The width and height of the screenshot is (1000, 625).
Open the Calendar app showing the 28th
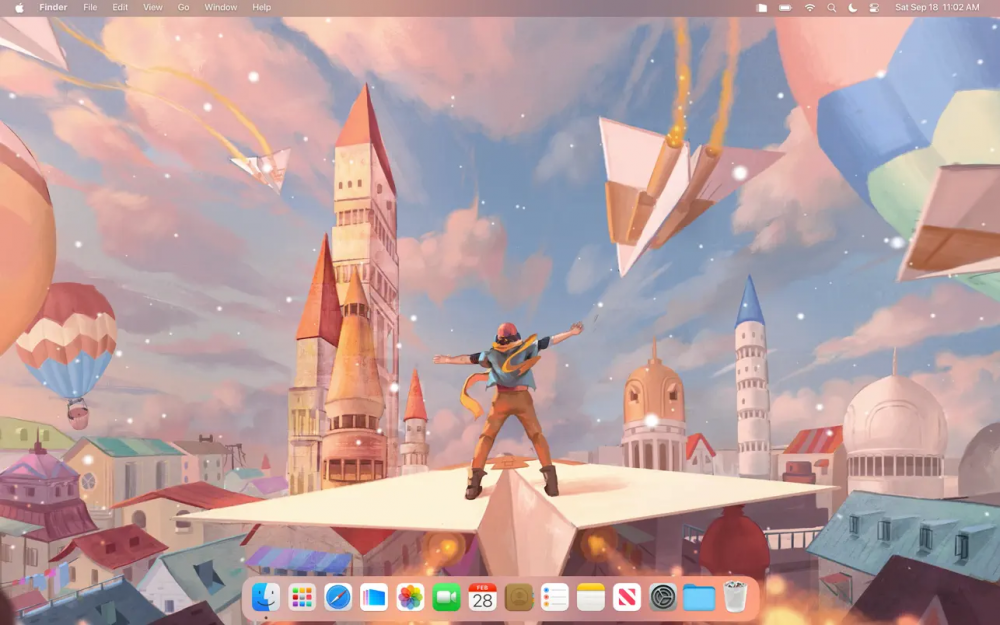(481, 598)
